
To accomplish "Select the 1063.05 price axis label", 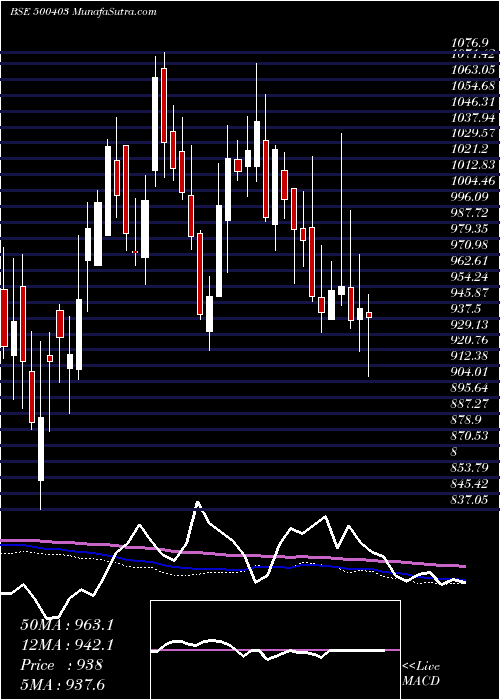I will (473, 70).
